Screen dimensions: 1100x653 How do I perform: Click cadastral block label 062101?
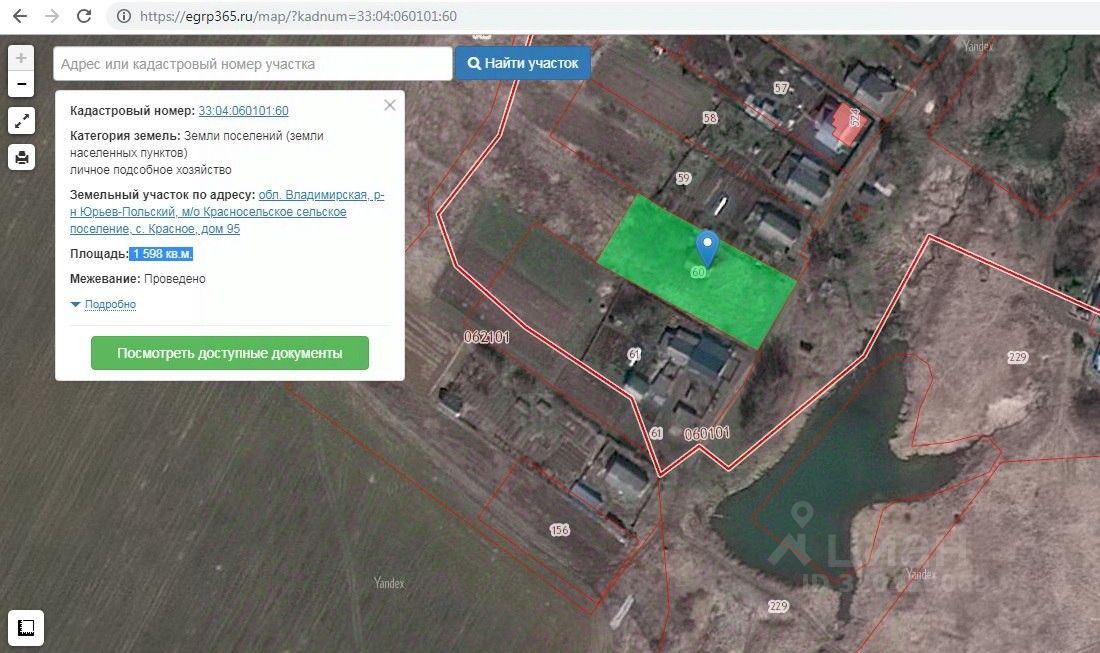486,337
